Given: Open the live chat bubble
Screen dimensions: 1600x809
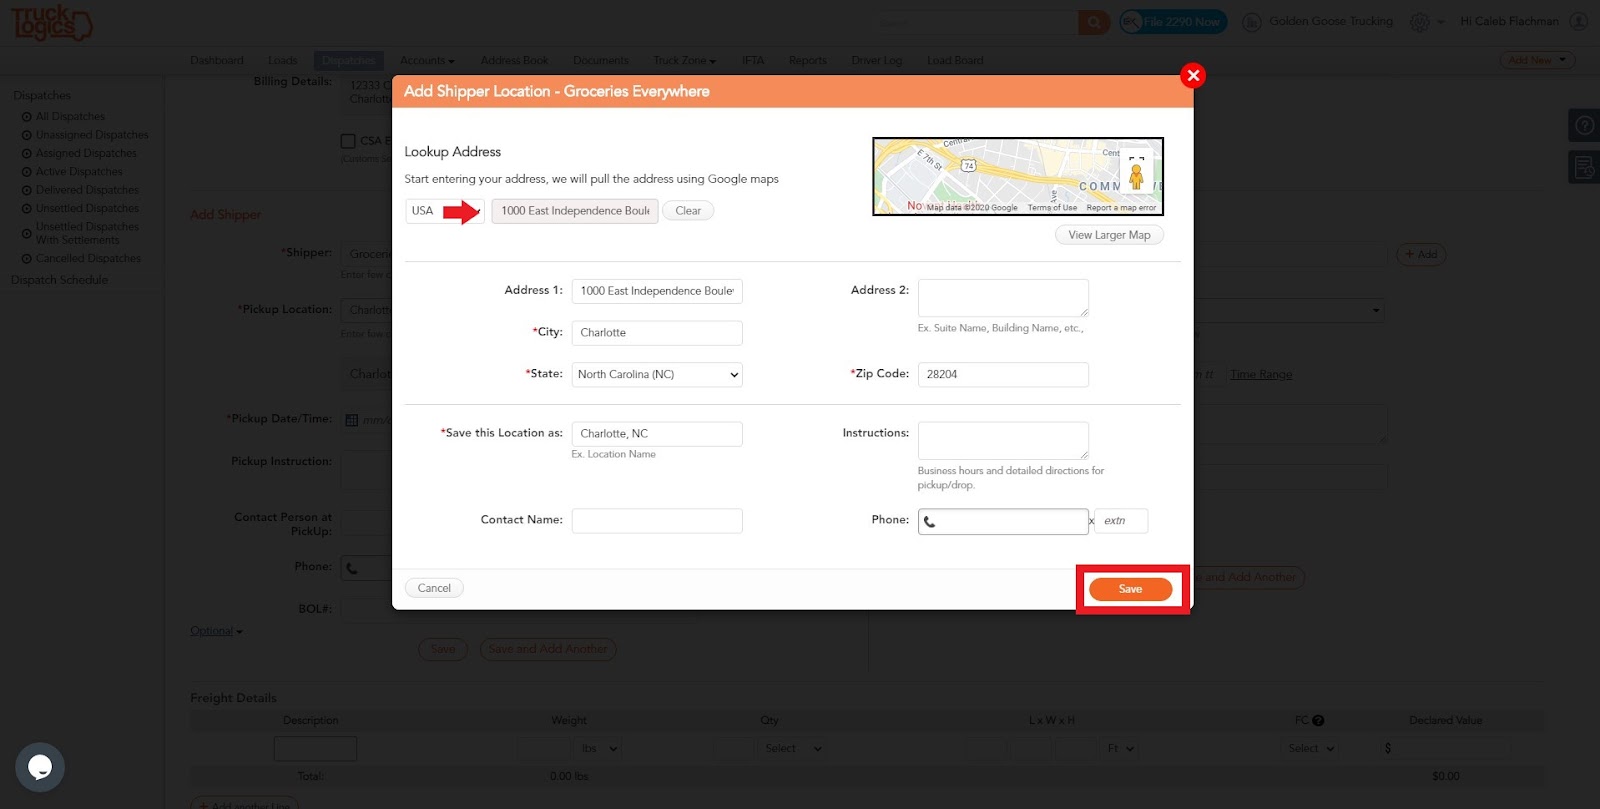Looking at the screenshot, I should [40, 767].
